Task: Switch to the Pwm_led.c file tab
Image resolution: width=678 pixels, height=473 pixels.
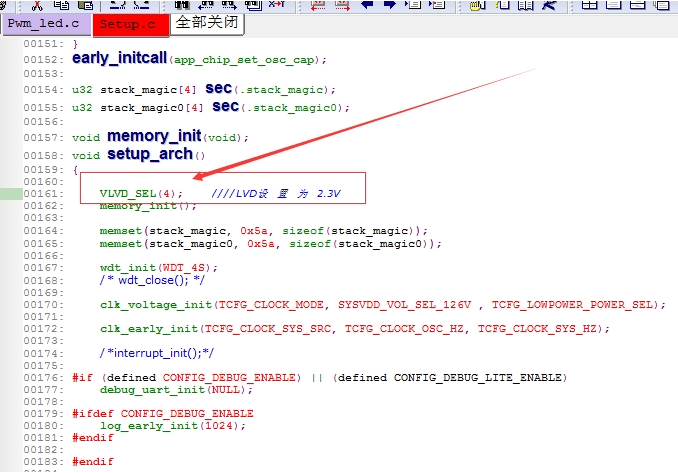Action: click(45, 24)
